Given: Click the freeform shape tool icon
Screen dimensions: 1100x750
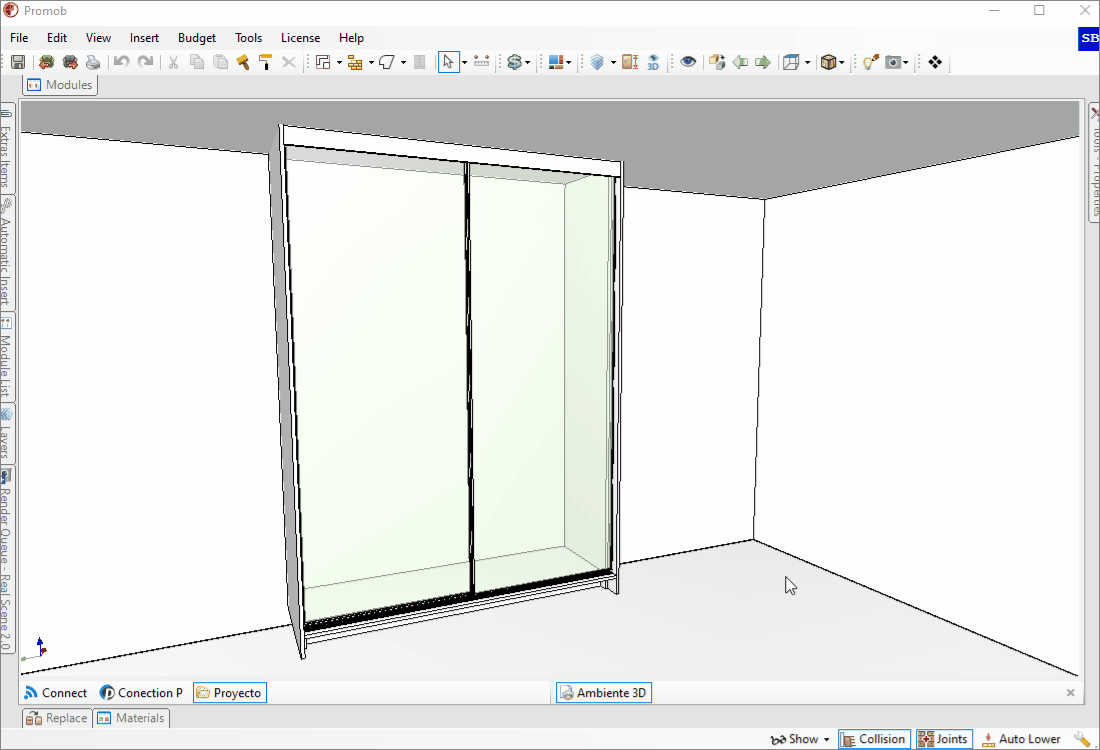Looking at the screenshot, I should (387, 62).
